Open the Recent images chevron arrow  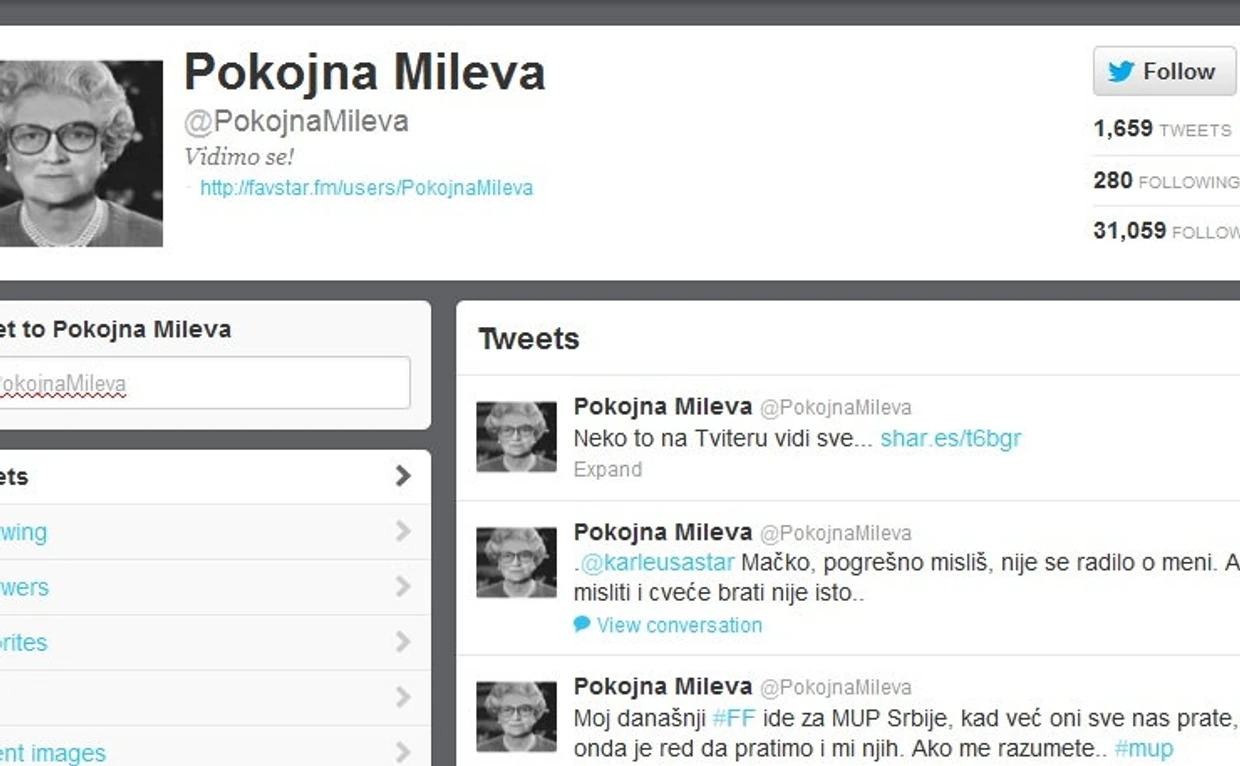pos(403,752)
